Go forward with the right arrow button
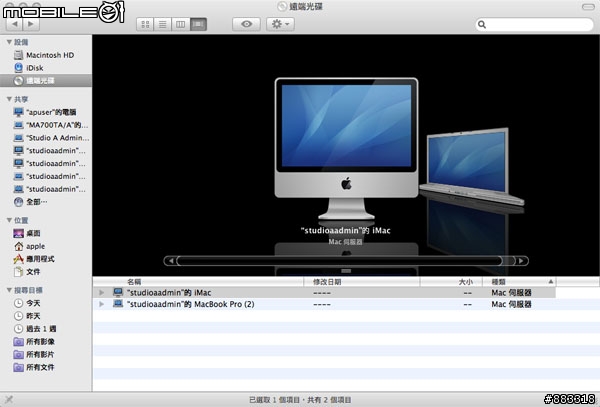This screenshot has width=600, height=407. pyautogui.click(x=31, y=24)
